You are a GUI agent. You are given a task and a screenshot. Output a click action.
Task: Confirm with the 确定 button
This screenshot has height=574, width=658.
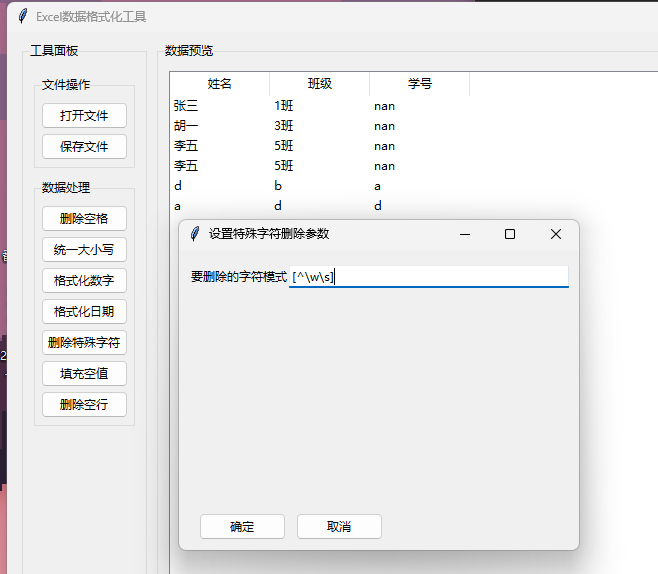(243, 527)
